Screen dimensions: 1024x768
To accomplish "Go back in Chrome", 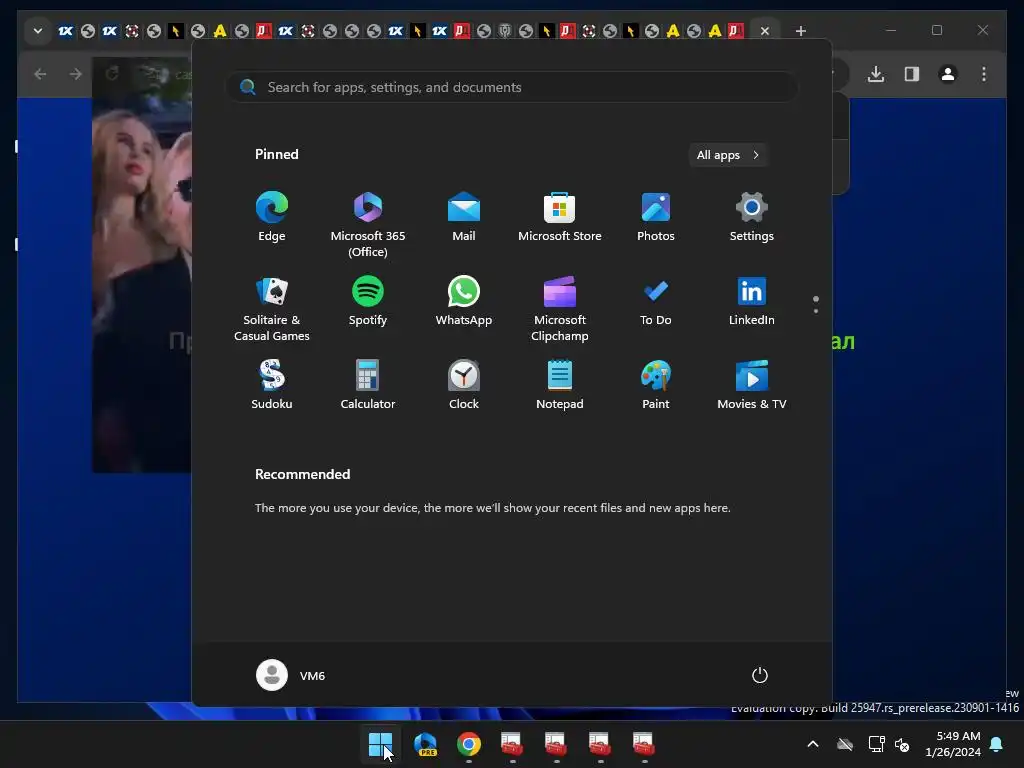I will [40, 74].
